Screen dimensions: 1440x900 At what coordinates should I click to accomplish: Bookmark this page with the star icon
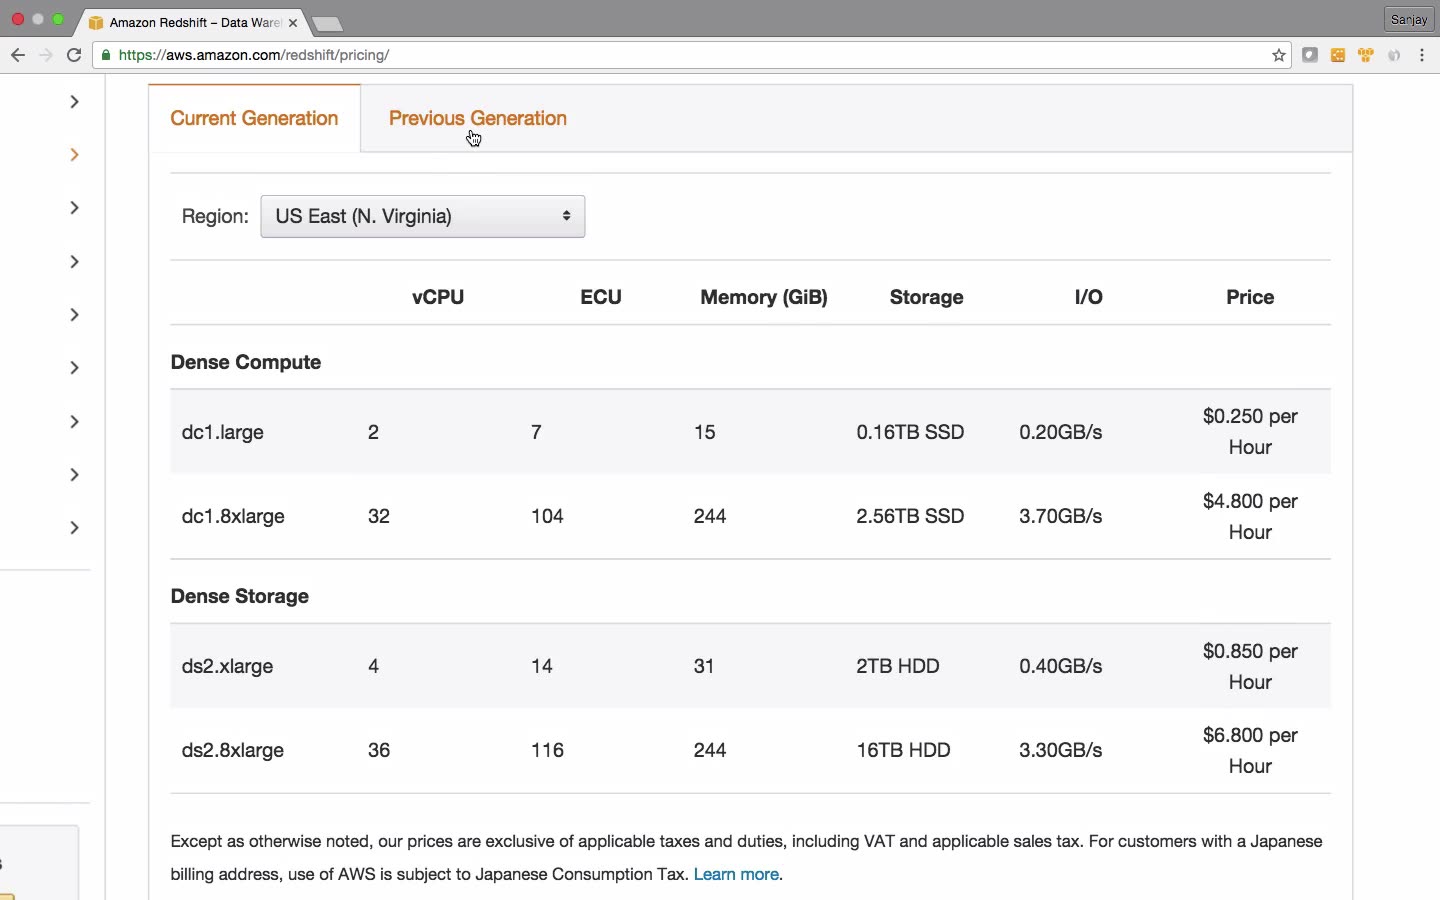pos(1279,56)
